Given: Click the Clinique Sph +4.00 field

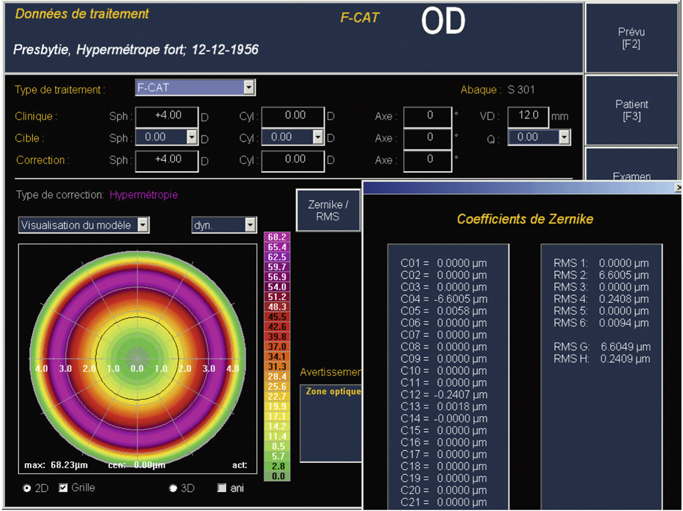Looking at the screenshot, I should (165, 115).
